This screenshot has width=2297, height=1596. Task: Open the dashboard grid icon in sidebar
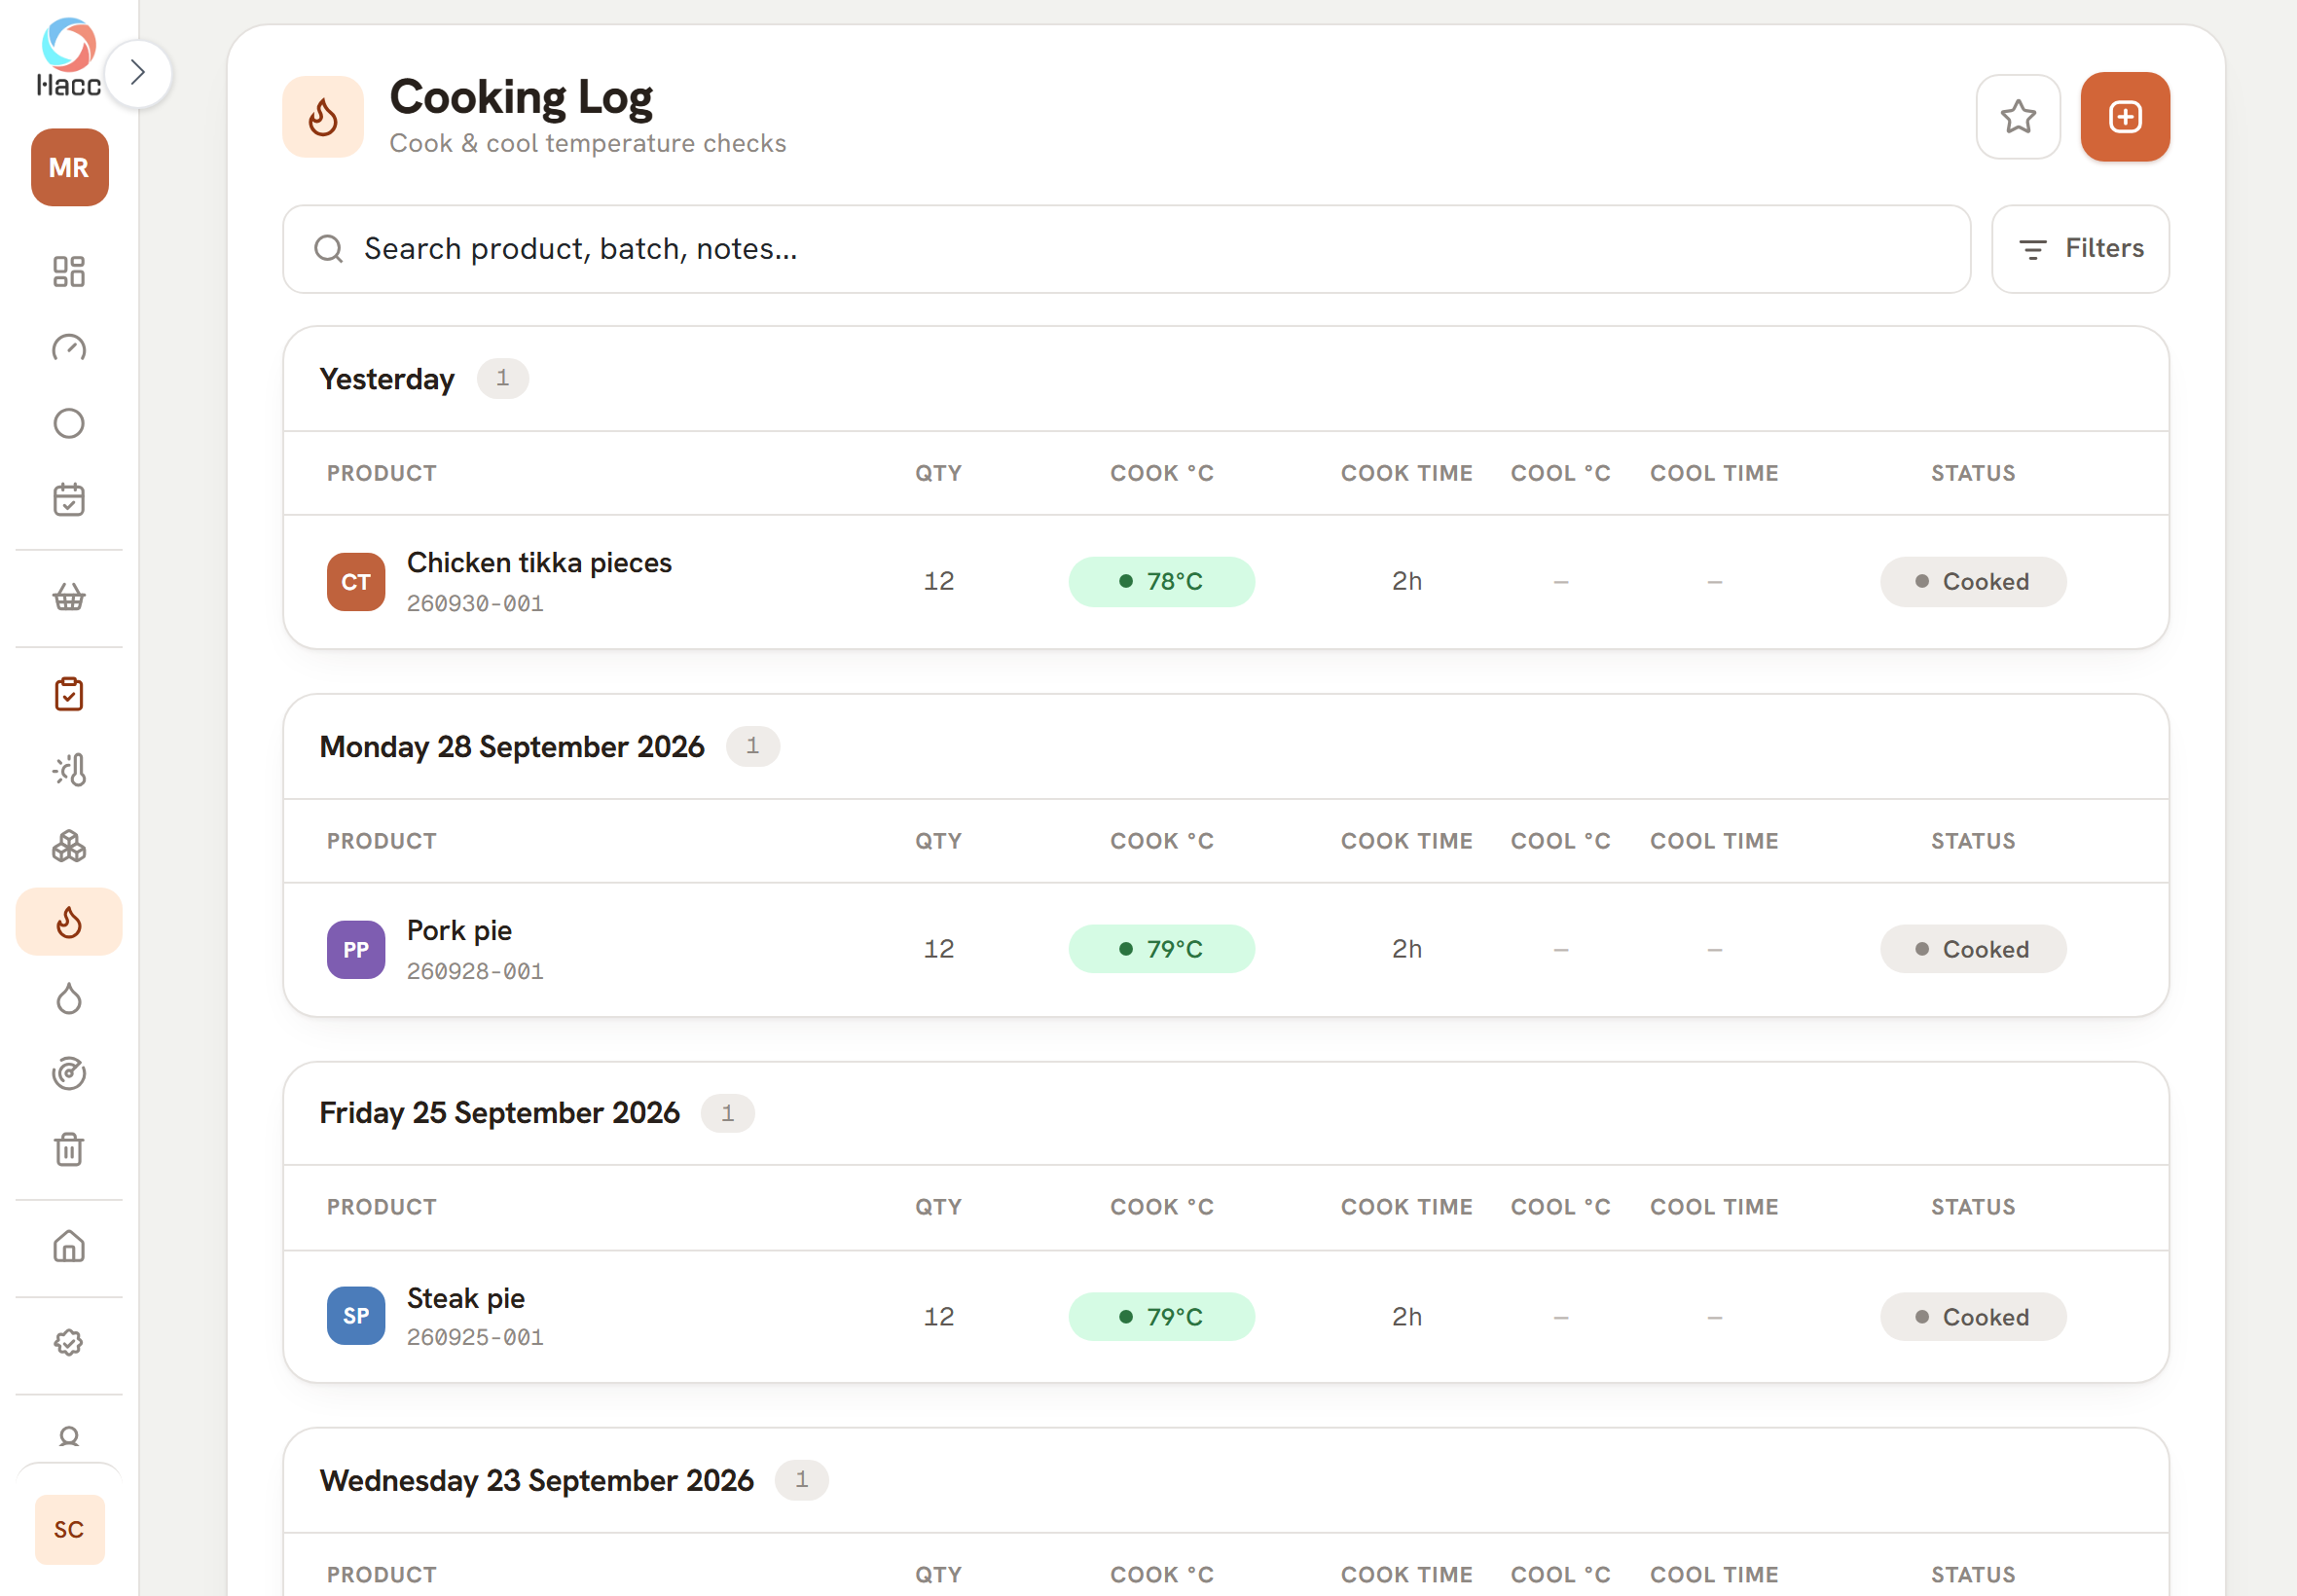coord(69,271)
